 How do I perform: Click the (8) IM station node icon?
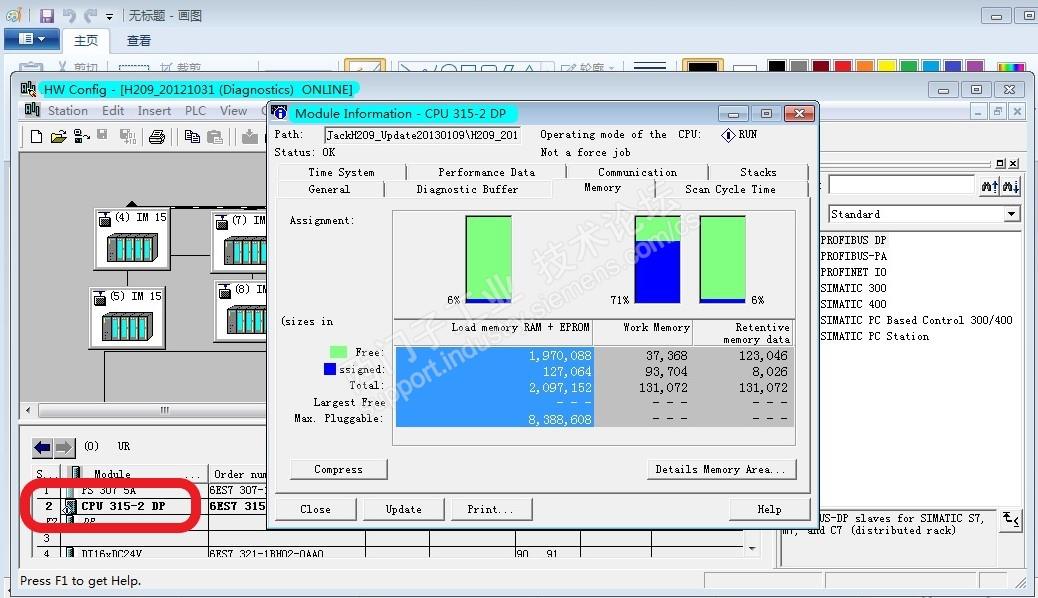pyautogui.click(x=241, y=311)
